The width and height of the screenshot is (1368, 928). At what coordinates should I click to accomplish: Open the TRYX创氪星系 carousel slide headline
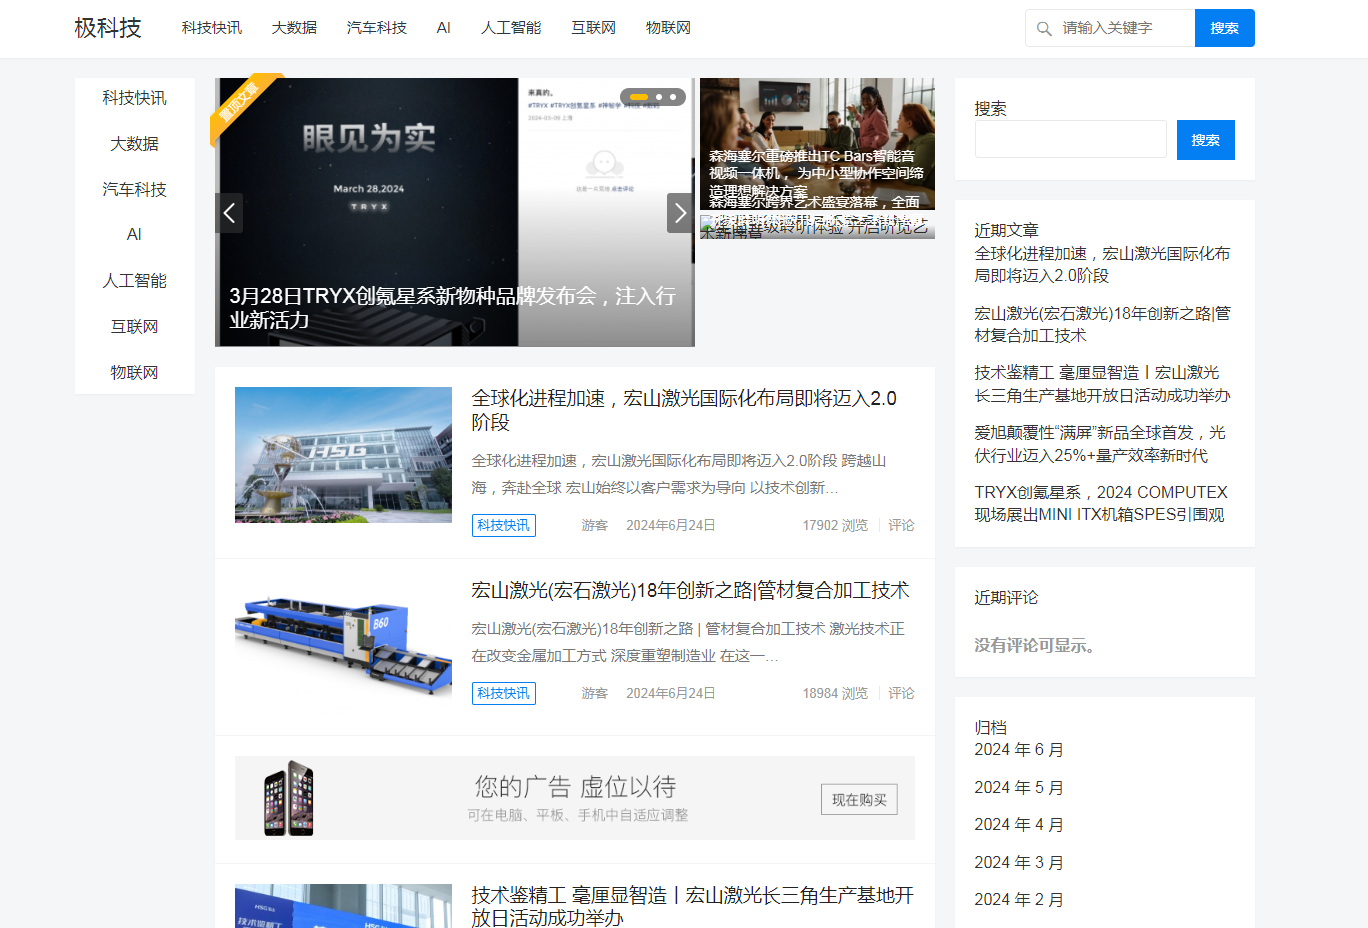(x=453, y=308)
